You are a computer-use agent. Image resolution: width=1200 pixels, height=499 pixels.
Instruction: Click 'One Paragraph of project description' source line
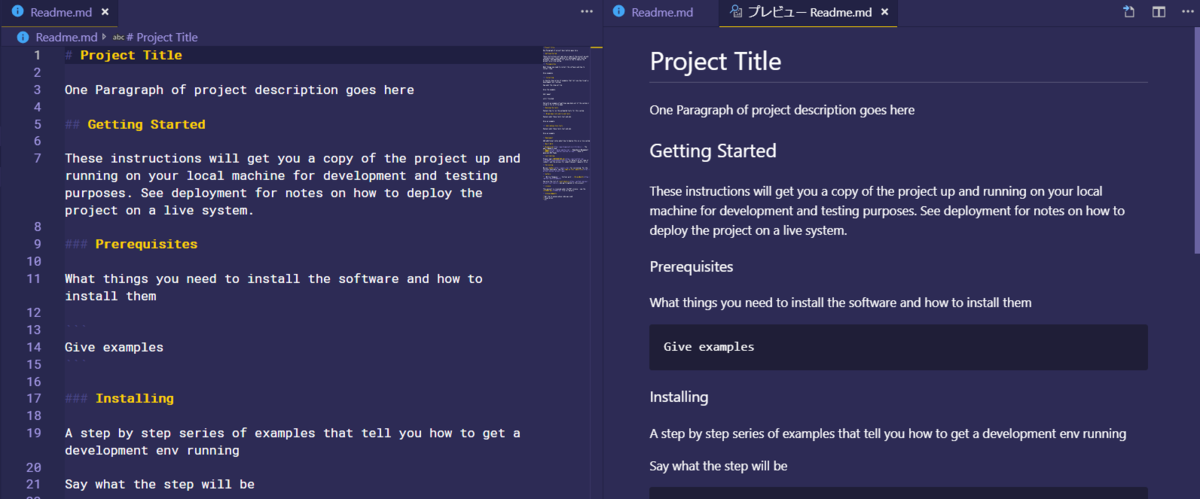click(x=239, y=90)
